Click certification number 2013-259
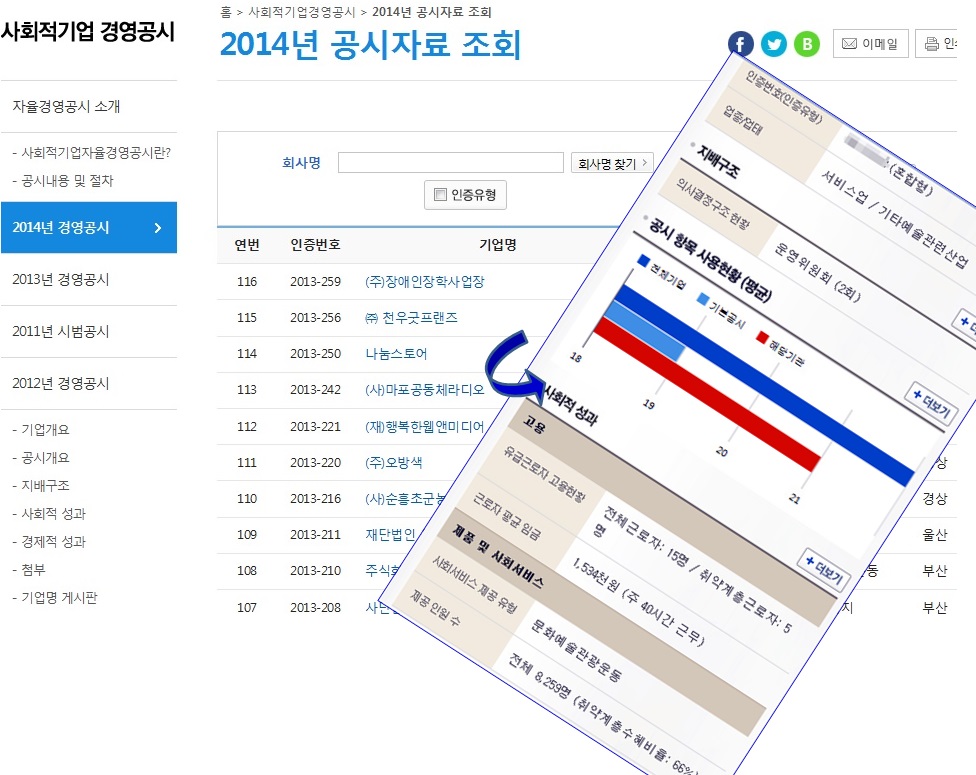The width and height of the screenshot is (976, 775). point(316,281)
